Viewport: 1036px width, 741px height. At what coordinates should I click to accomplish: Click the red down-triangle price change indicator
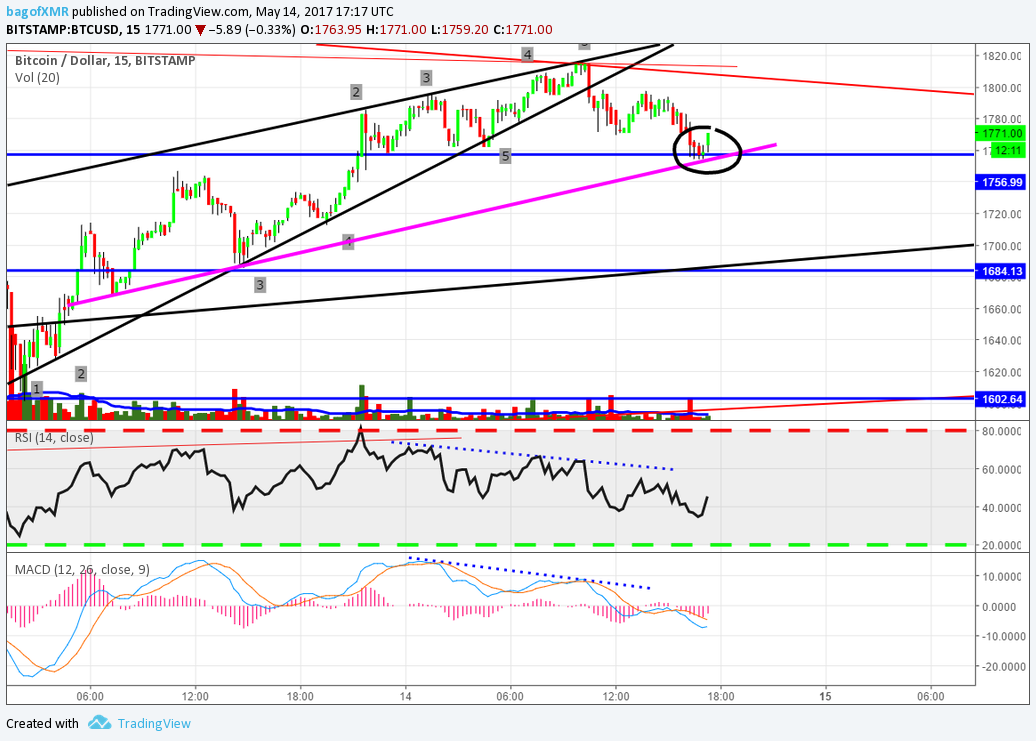pos(200,30)
